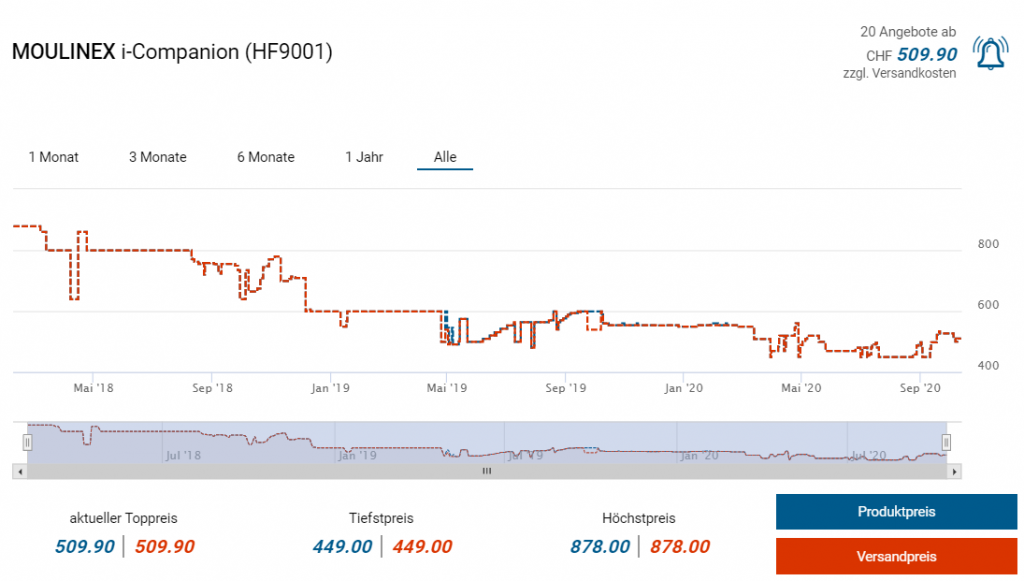Show the 1 Jahr price history
The image size is (1024, 581).
click(364, 157)
